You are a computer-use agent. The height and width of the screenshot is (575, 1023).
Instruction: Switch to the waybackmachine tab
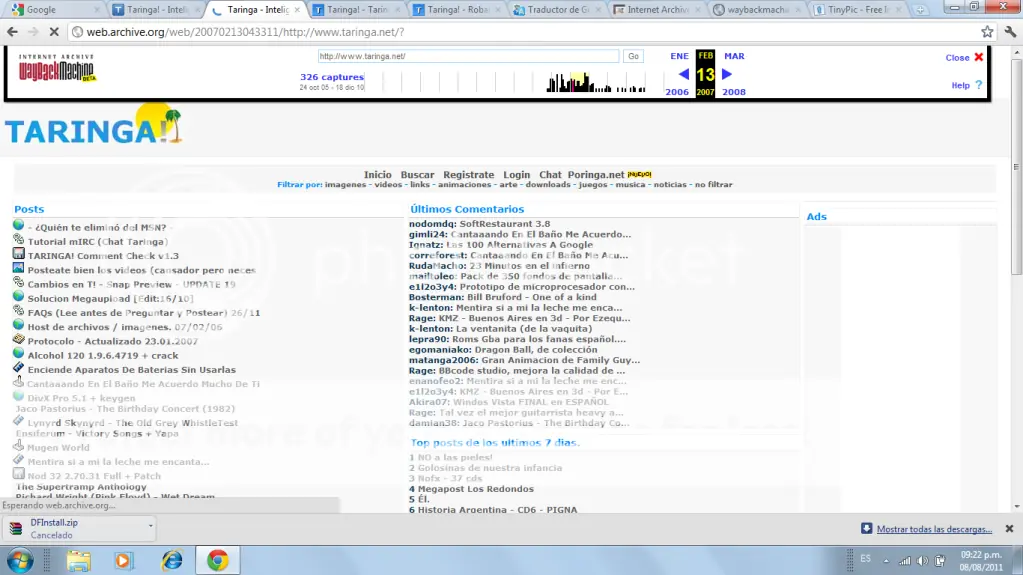757,10
